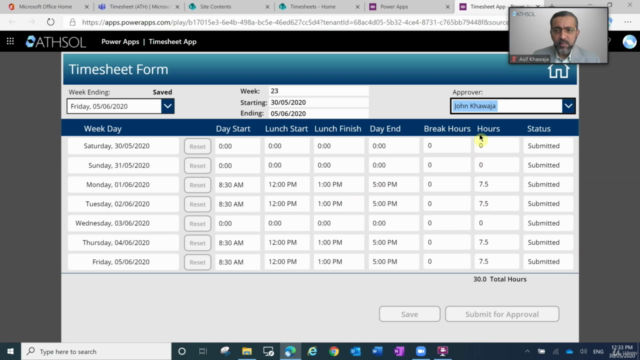This screenshot has width=640, height=360.
Task: Open File Explorer from taskbar
Action: coord(247,351)
